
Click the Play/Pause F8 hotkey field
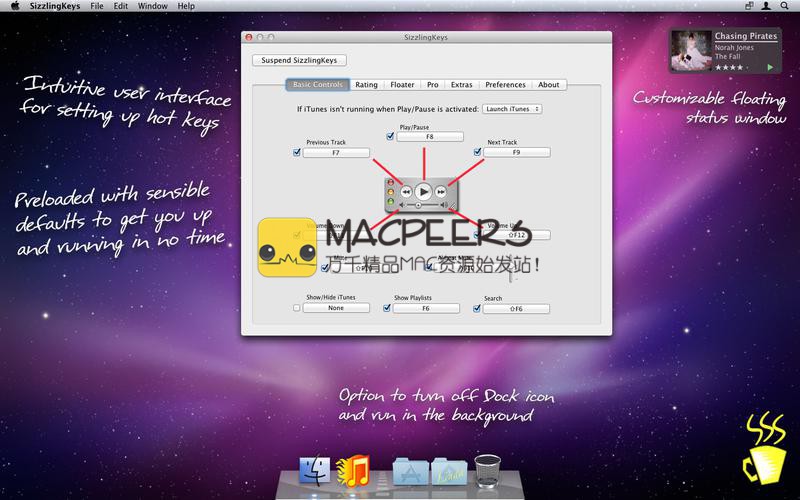[430, 137]
